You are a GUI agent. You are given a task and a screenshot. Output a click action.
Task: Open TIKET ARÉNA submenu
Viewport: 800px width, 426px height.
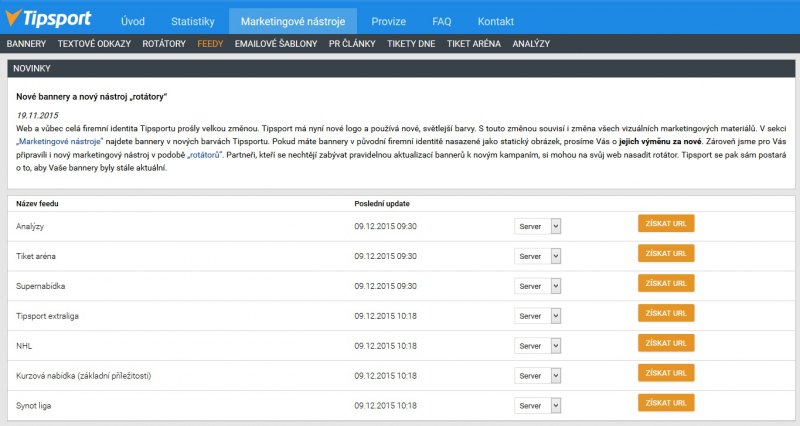coord(474,44)
